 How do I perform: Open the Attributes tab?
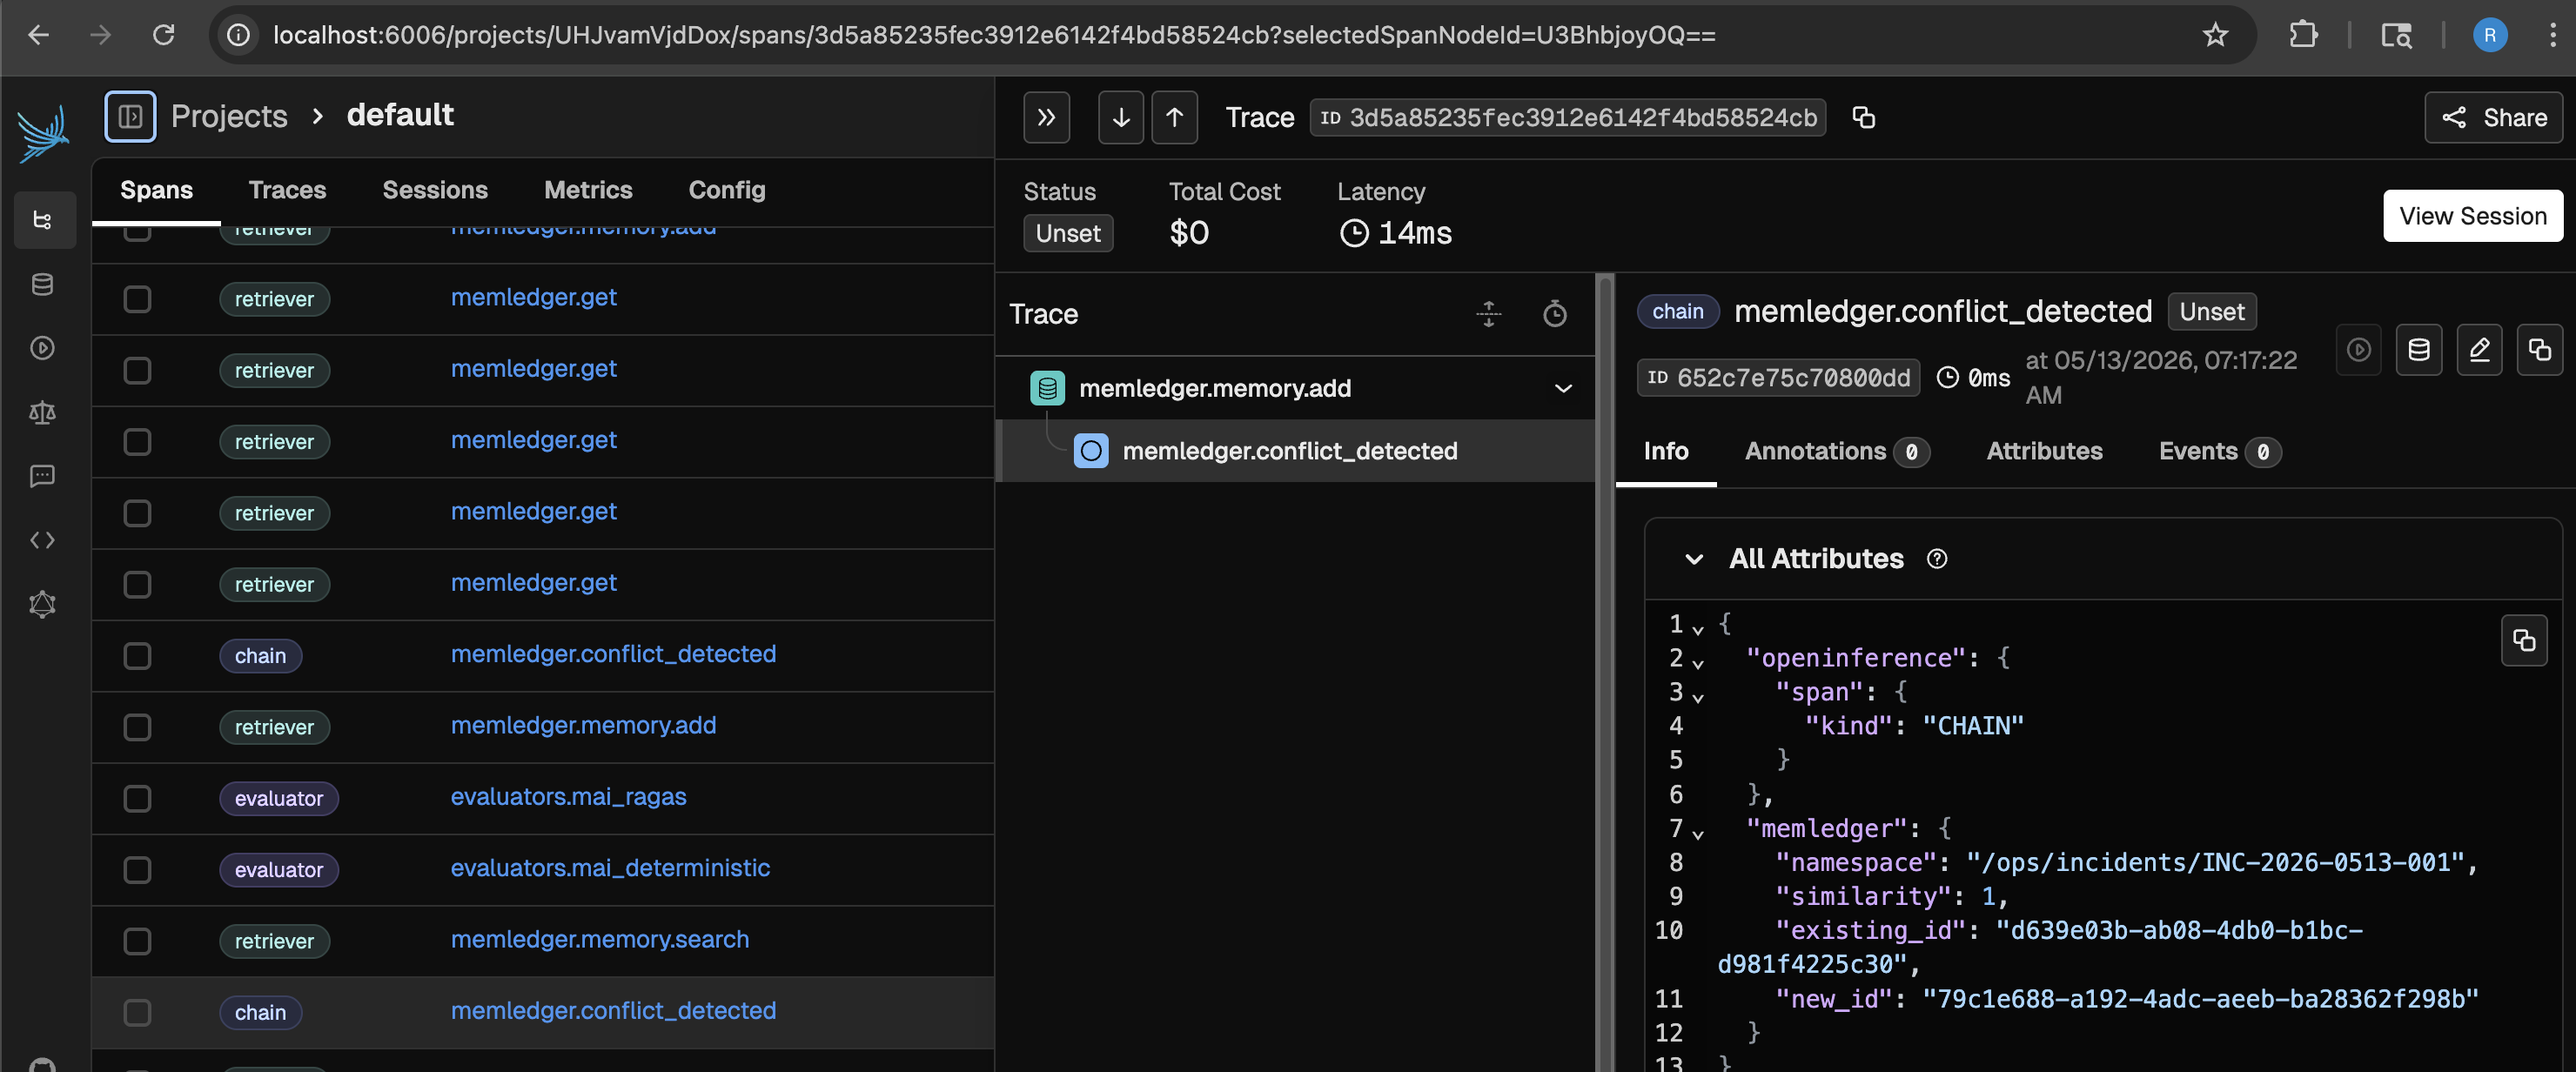tap(2044, 452)
